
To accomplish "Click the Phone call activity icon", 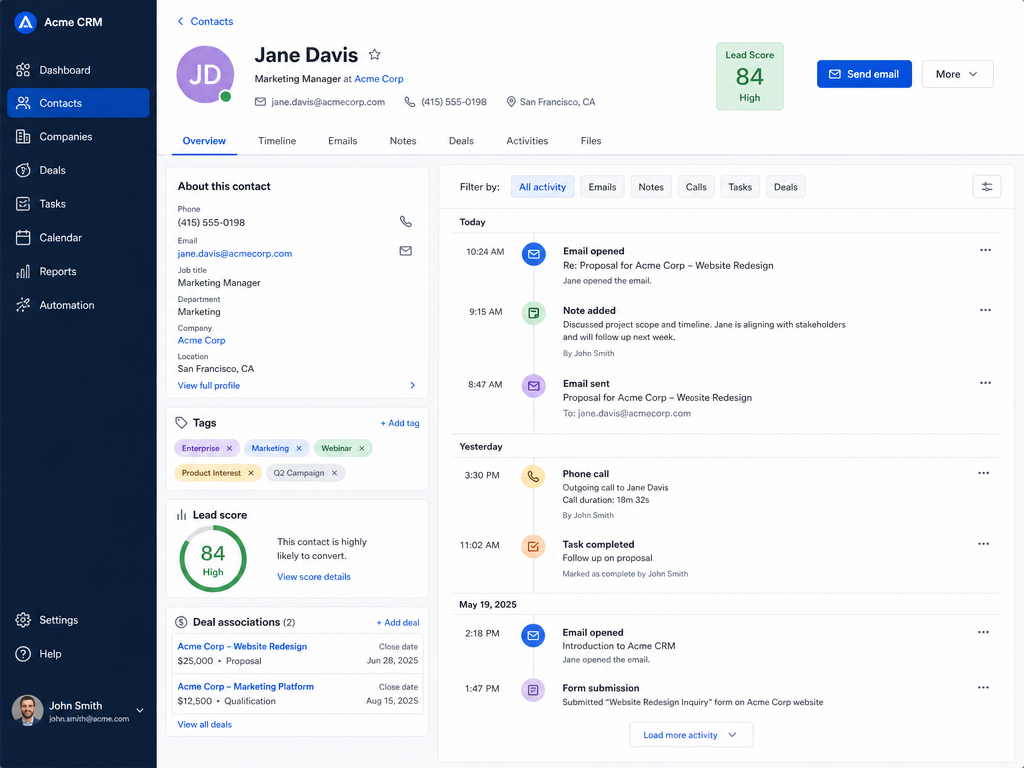I will (x=533, y=476).
